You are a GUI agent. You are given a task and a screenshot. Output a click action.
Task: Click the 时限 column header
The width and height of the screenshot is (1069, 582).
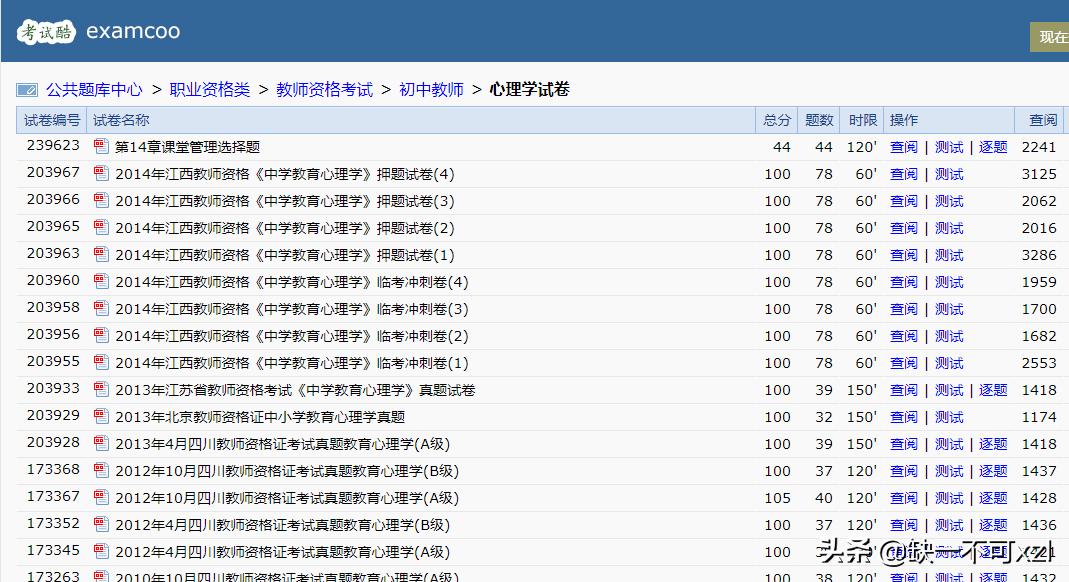(x=862, y=120)
